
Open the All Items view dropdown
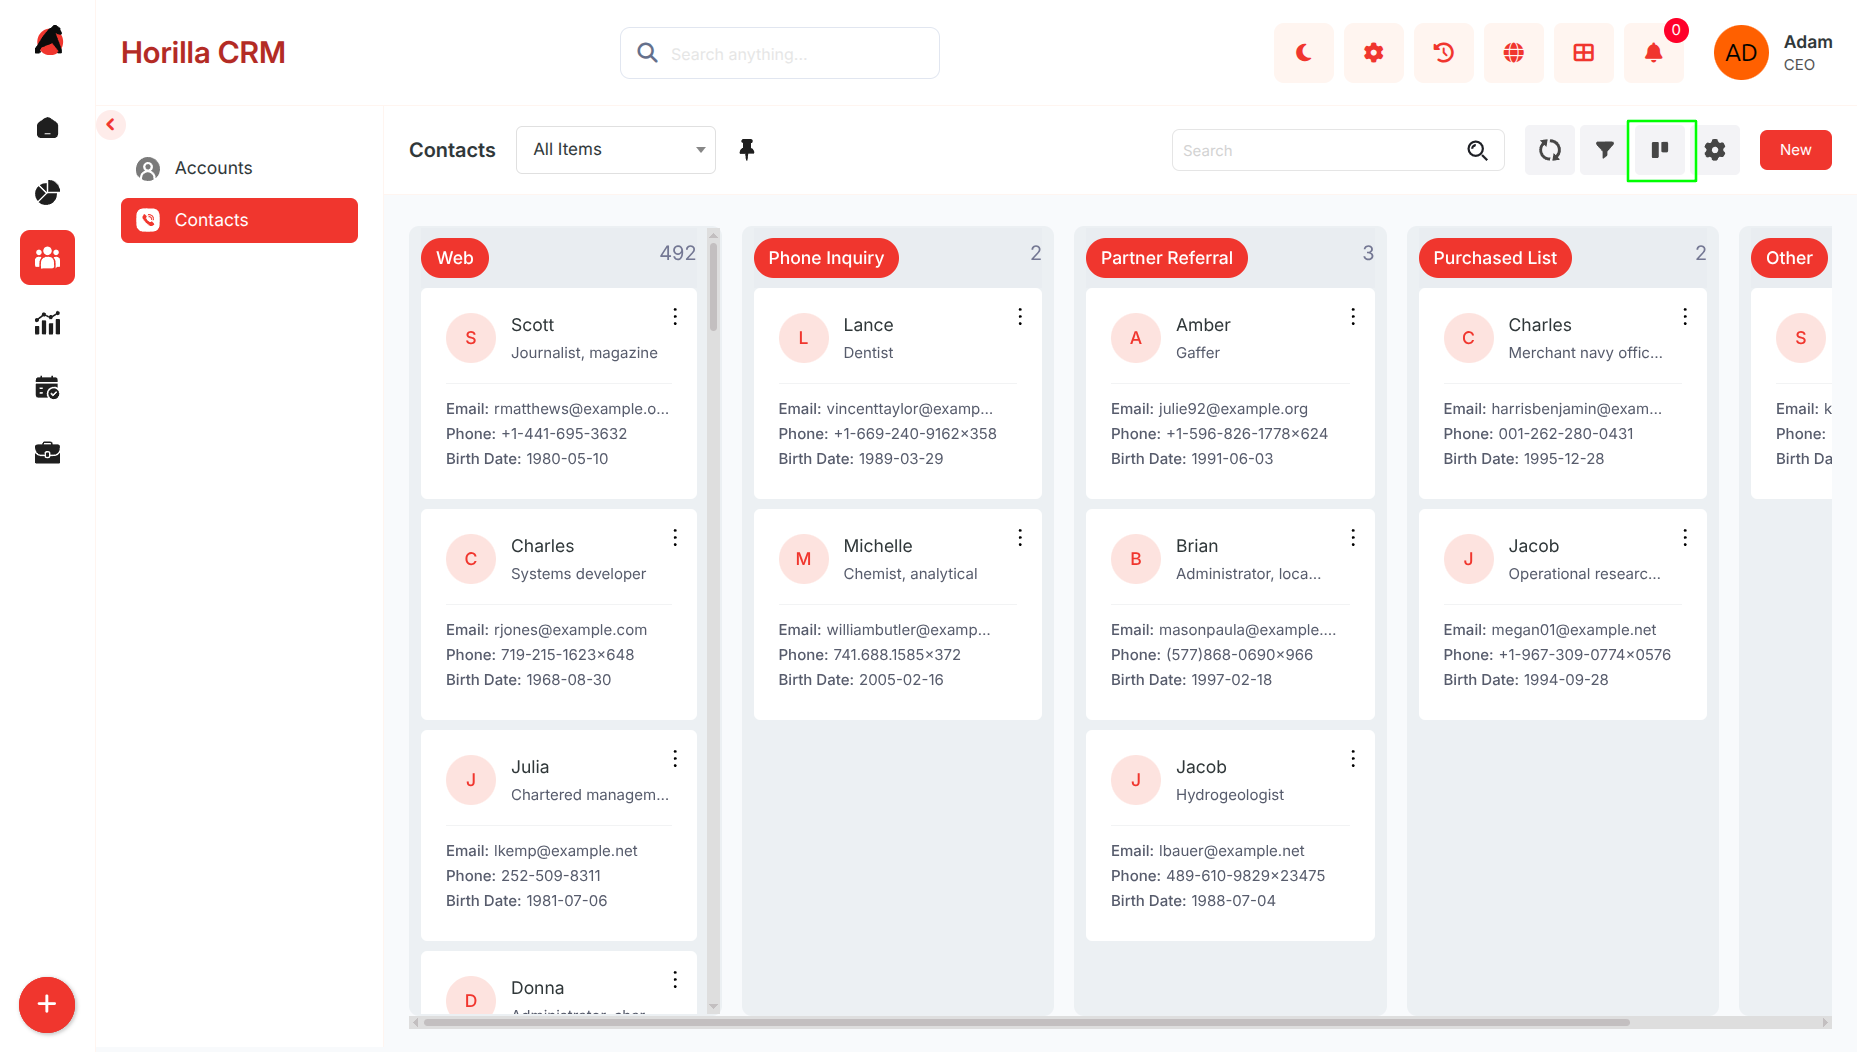tap(616, 150)
